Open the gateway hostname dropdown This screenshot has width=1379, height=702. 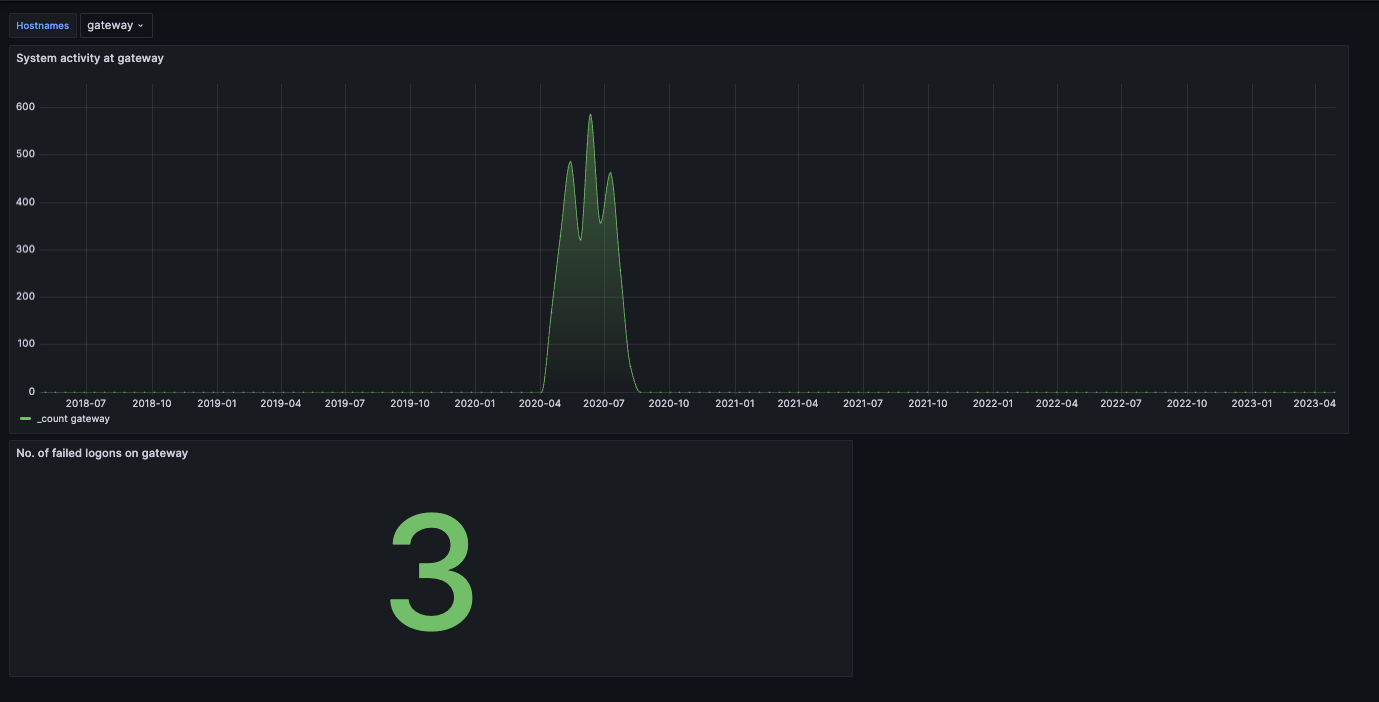click(x=115, y=25)
